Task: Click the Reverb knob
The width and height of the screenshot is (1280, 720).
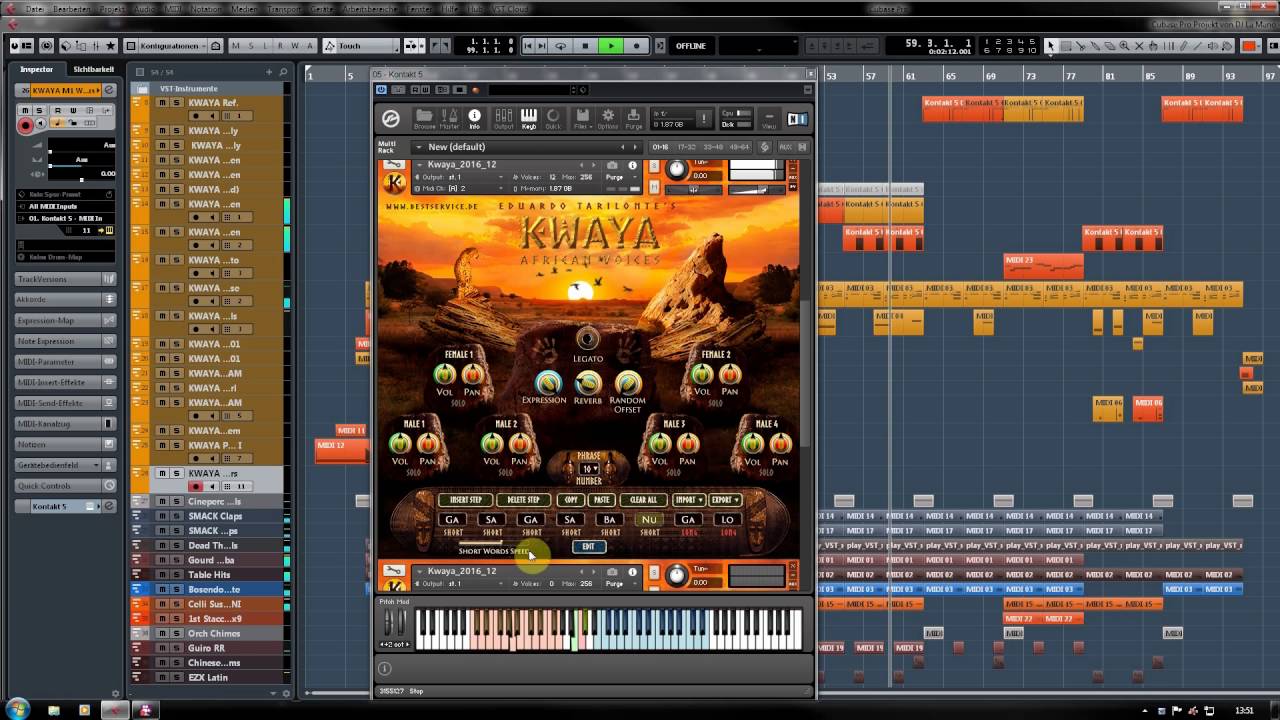Action: [x=588, y=382]
